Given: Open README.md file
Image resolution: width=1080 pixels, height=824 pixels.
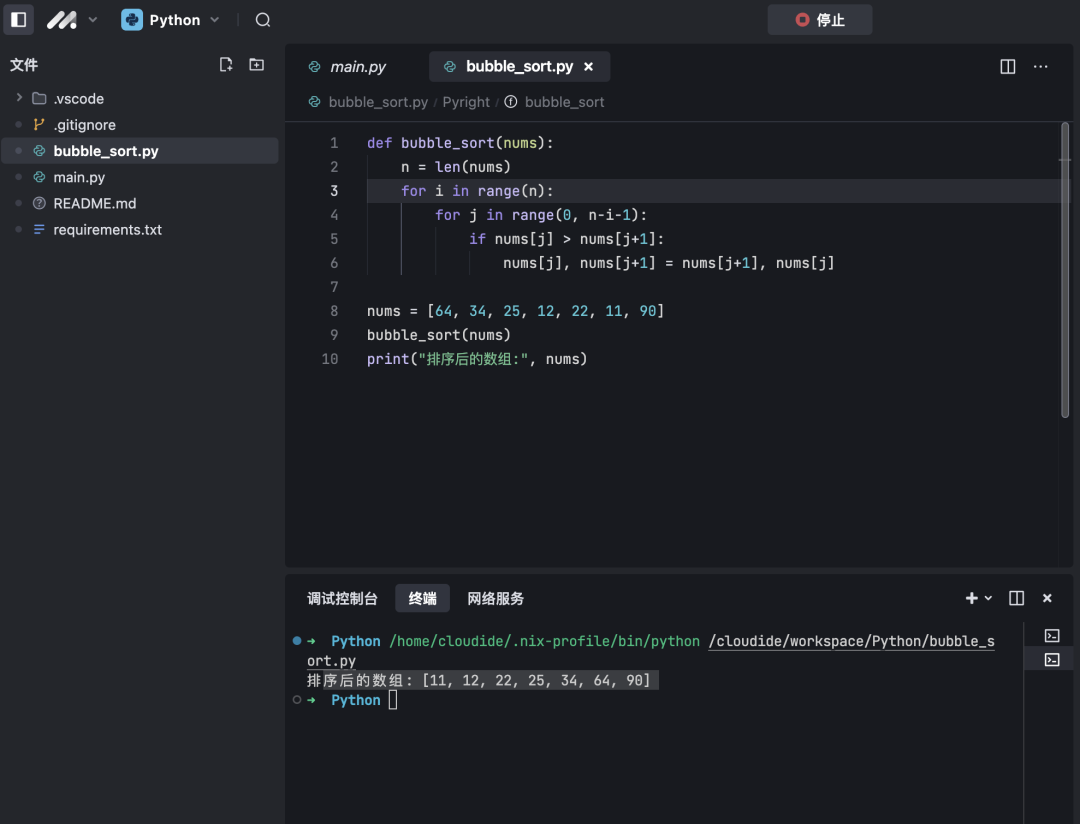Looking at the screenshot, I should tap(95, 203).
